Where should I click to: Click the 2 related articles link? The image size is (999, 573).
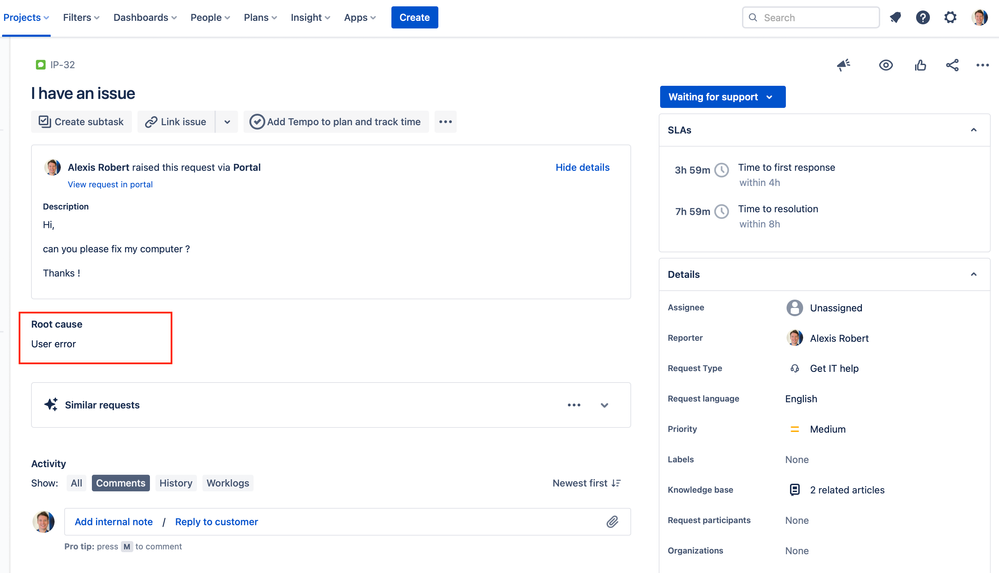coord(847,490)
